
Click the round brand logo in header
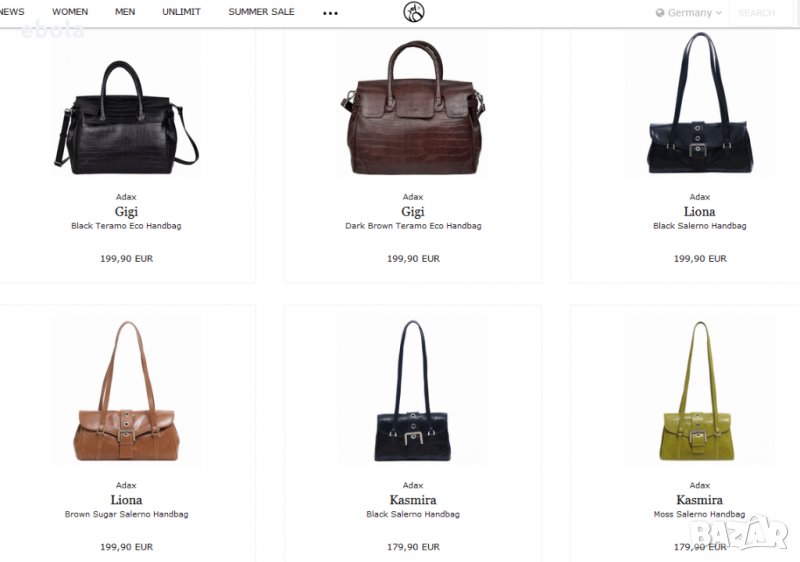[414, 12]
